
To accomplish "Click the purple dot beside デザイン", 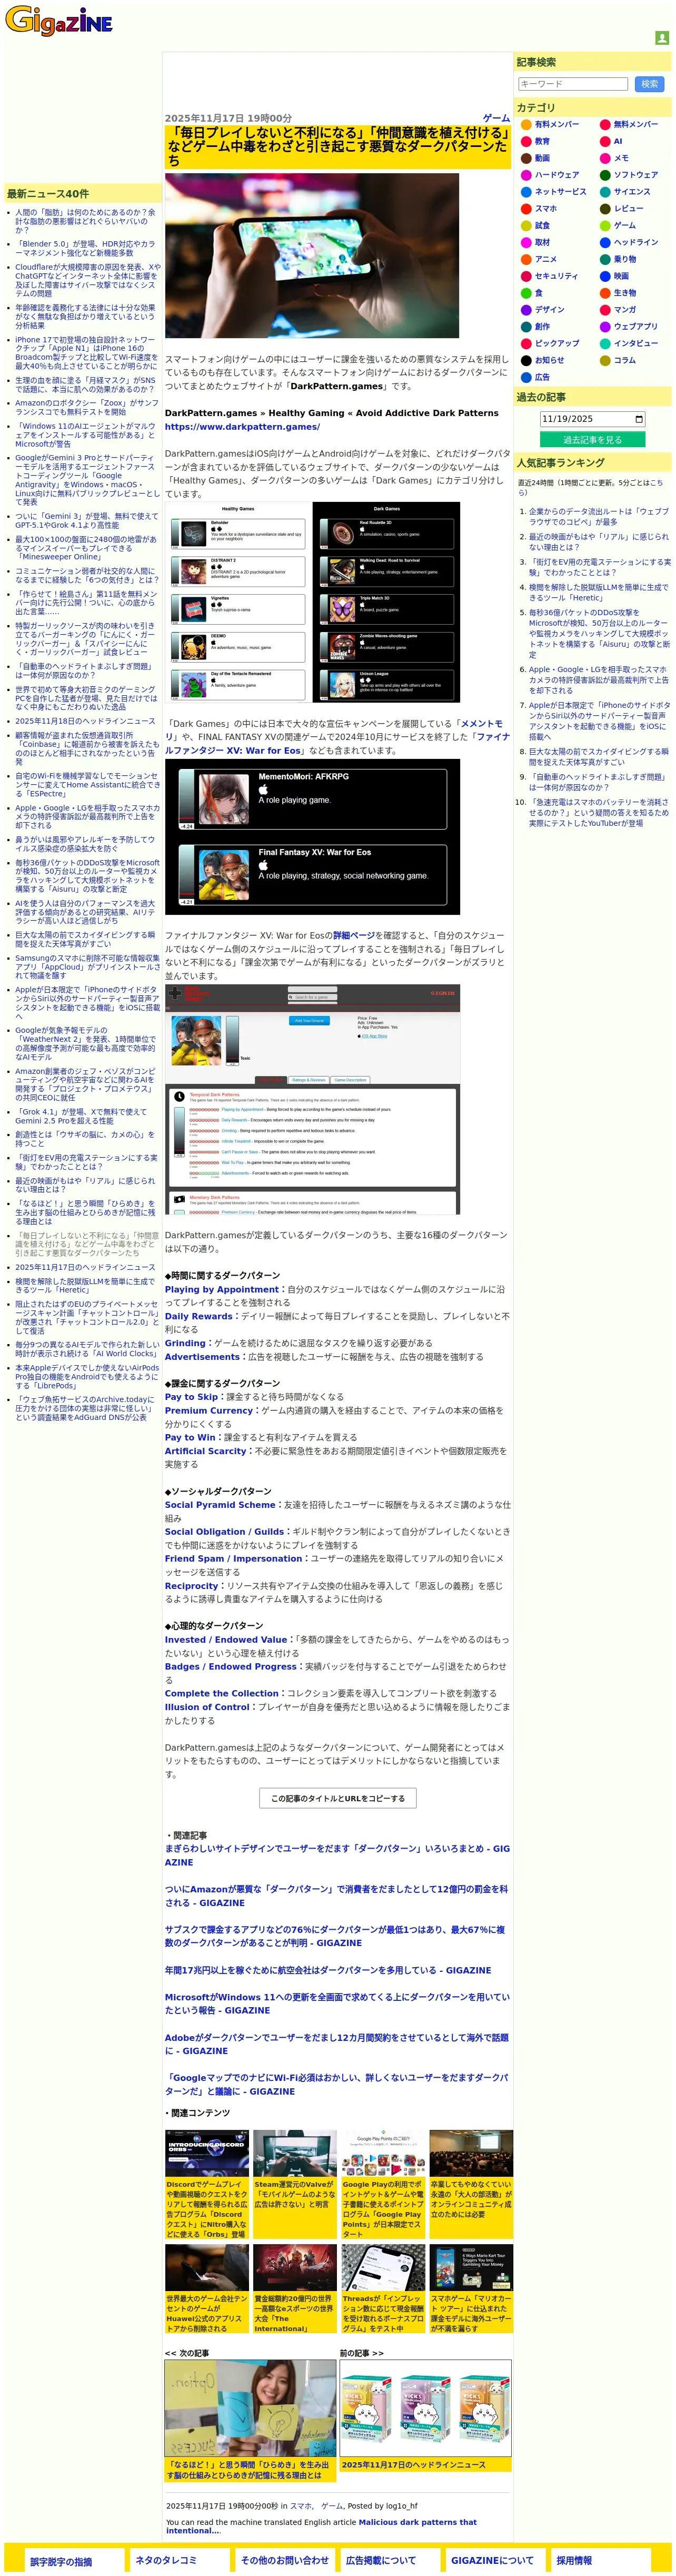I will 525,310.
